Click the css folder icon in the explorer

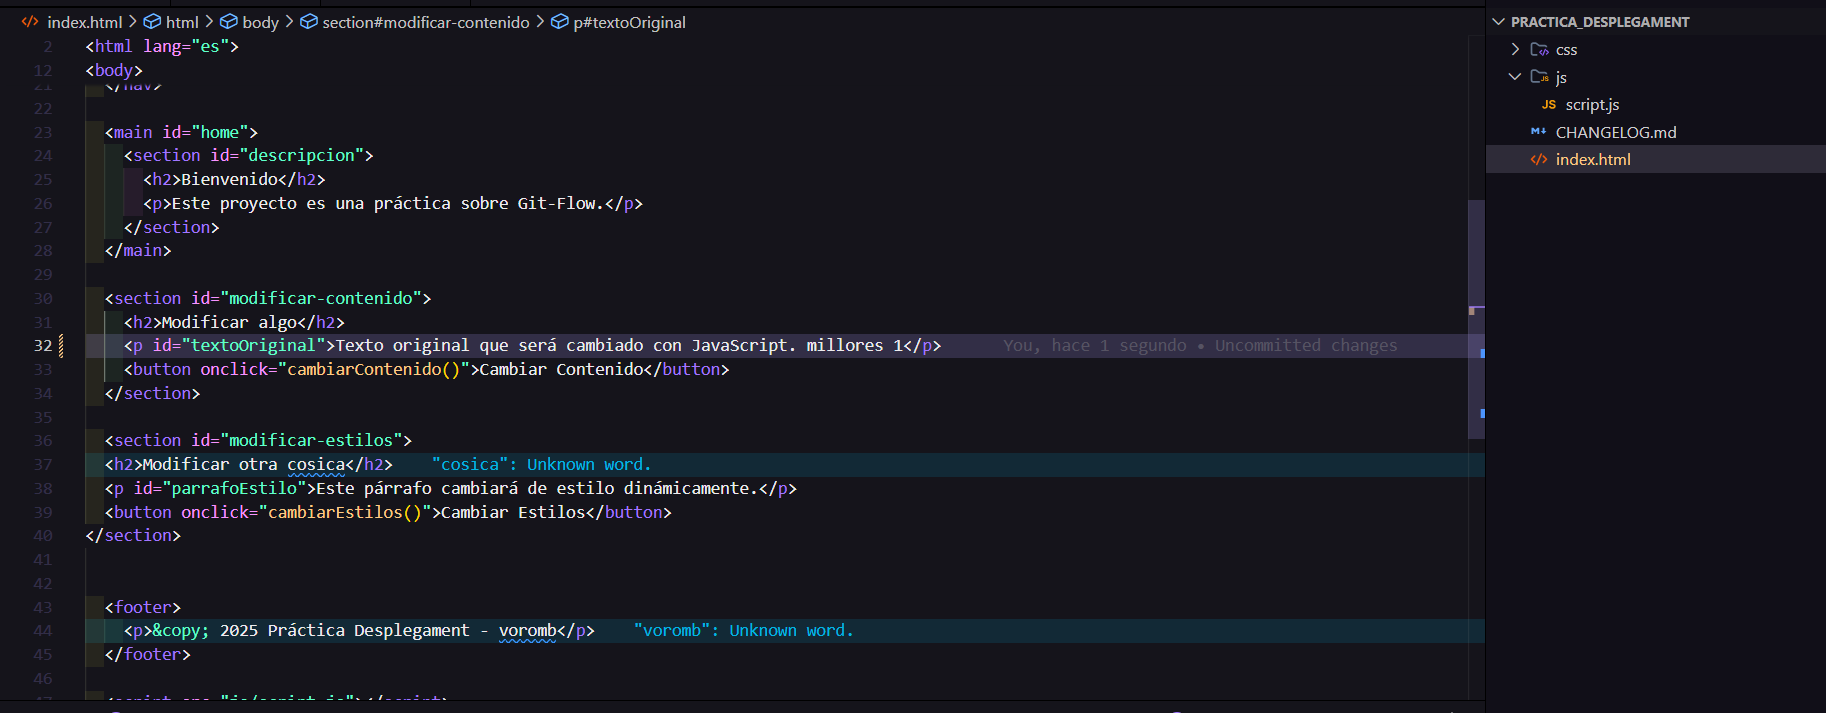1540,50
